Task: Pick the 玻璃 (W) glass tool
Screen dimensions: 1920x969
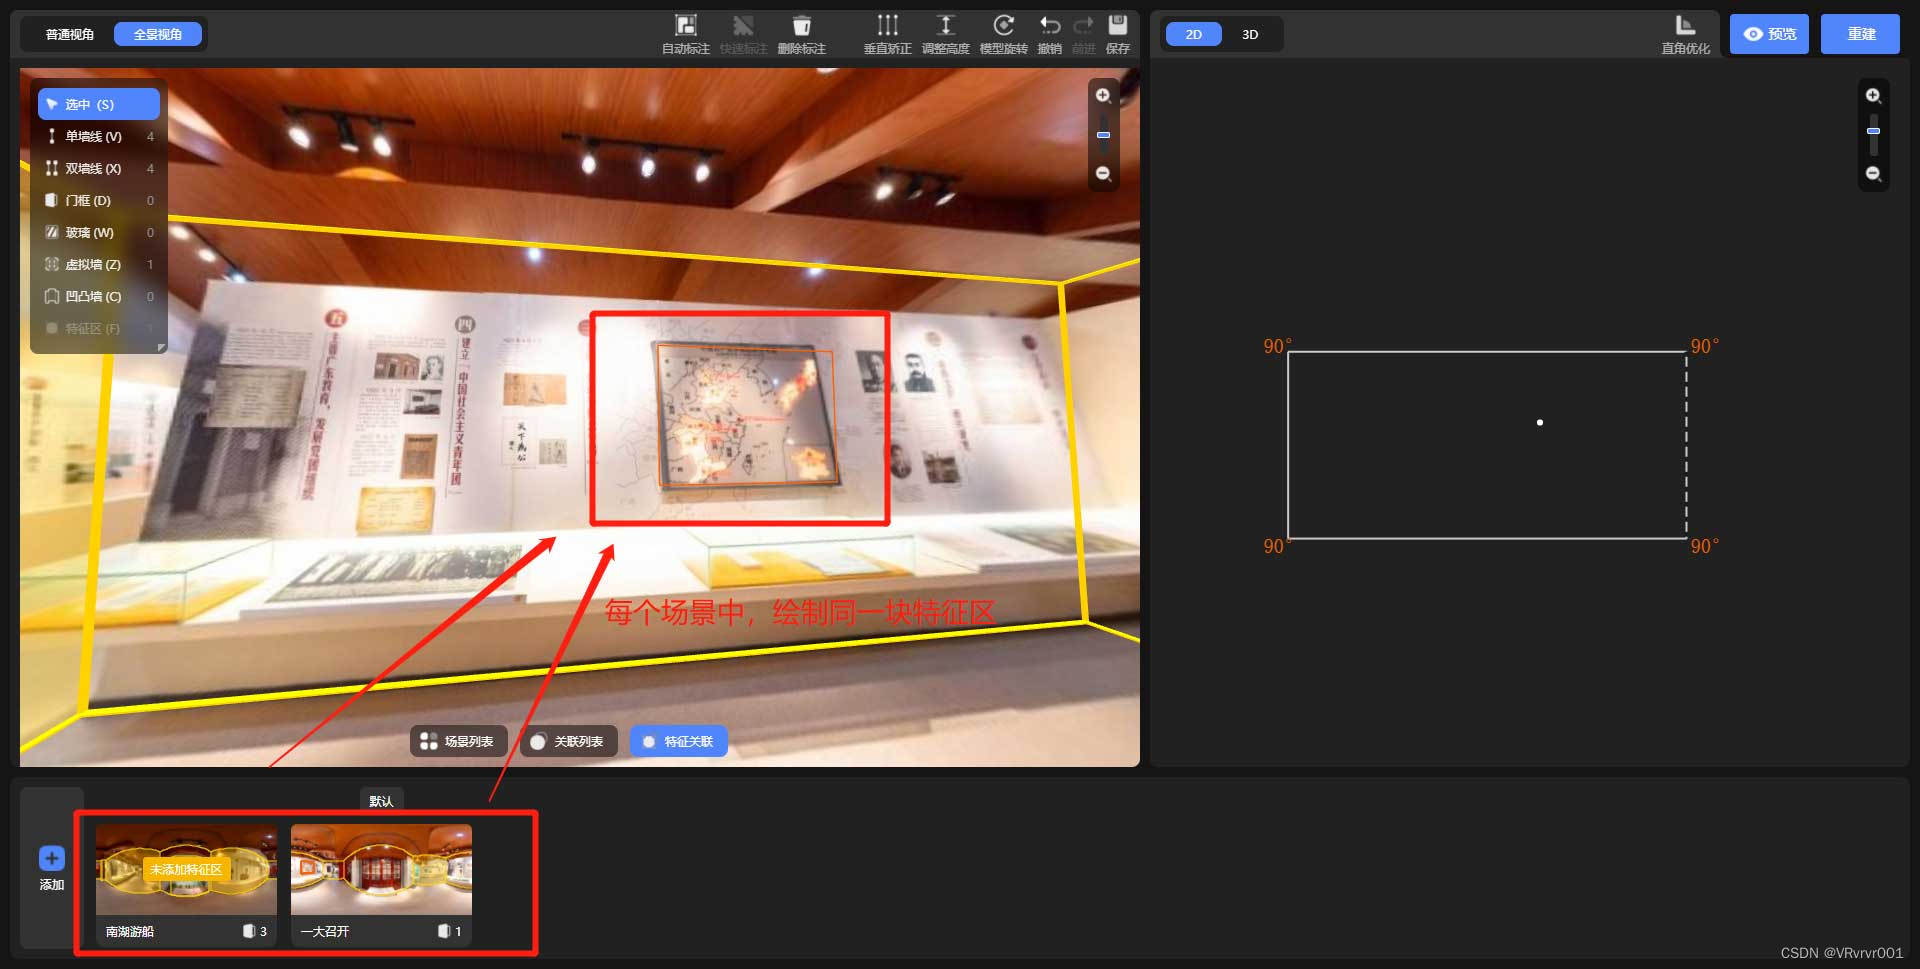Action: pos(99,232)
